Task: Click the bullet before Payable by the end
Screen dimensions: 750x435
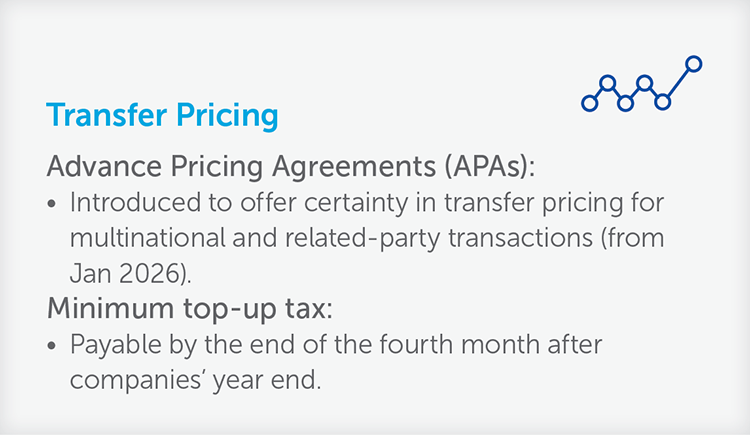Action: pos(52,346)
